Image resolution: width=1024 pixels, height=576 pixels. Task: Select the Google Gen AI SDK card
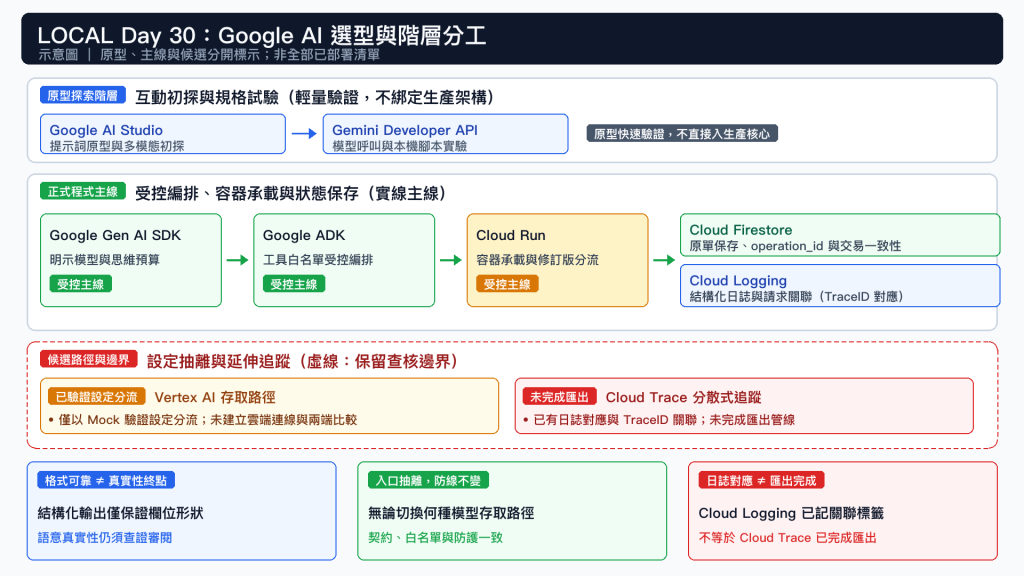coord(131,260)
